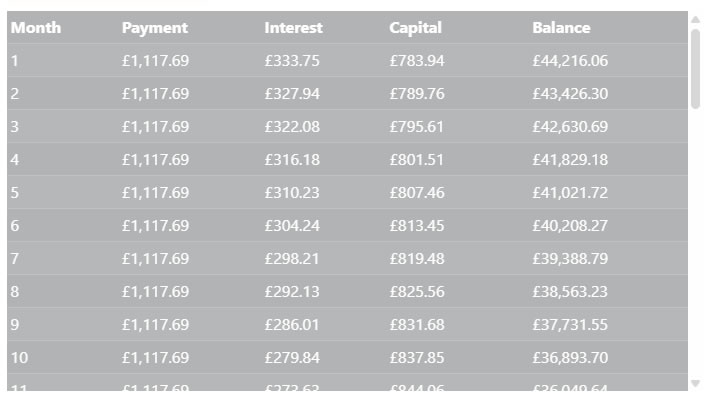Click the month 10 row number
Image resolution: width=708 pixels, height=401 pixels.
tap(18, 358)
